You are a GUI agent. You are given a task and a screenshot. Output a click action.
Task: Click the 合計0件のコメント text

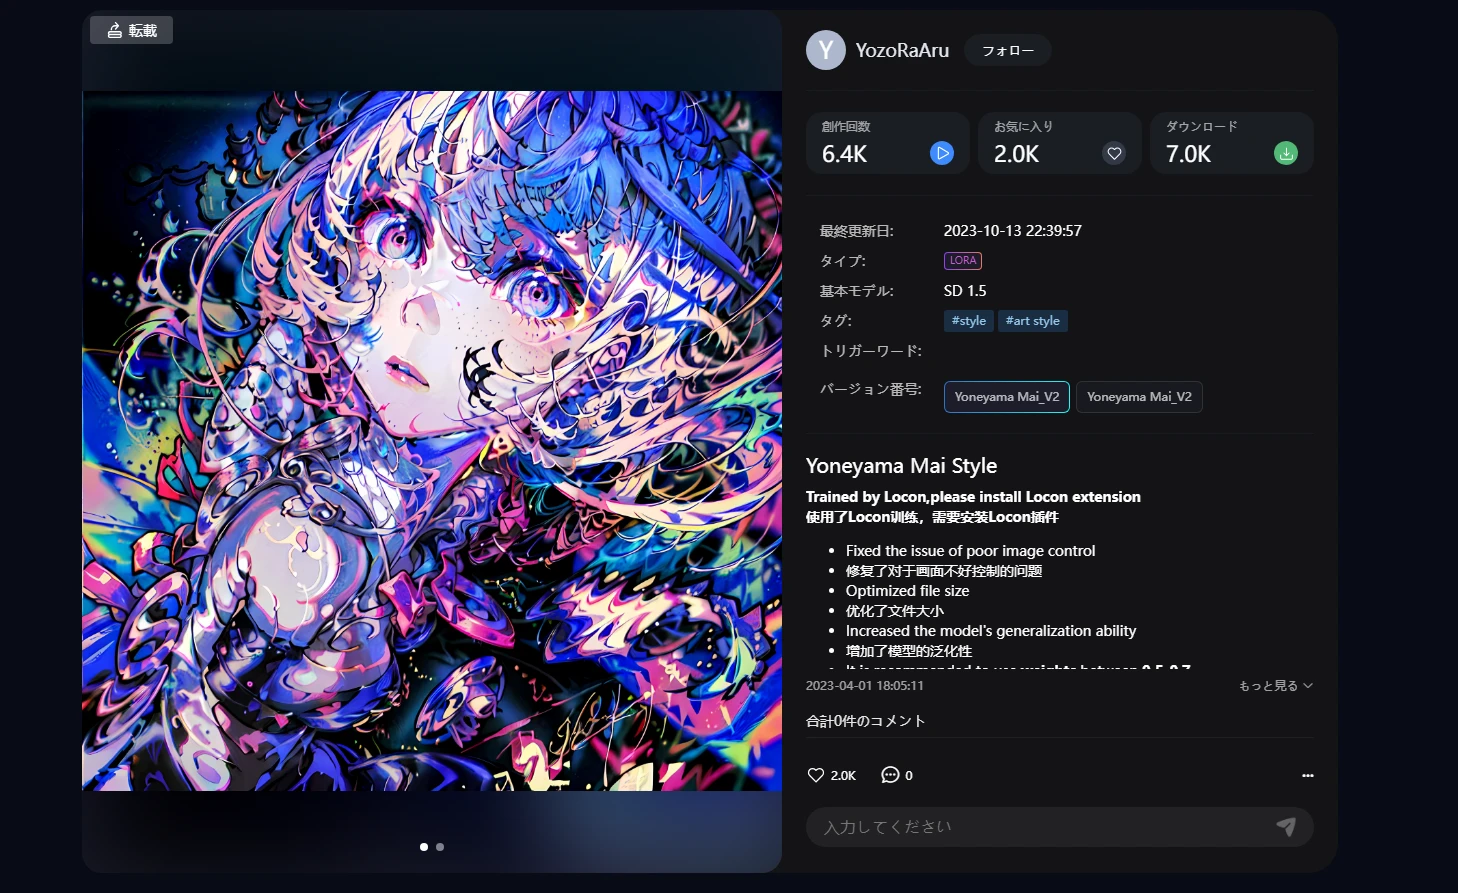click(x=866, y=721)
